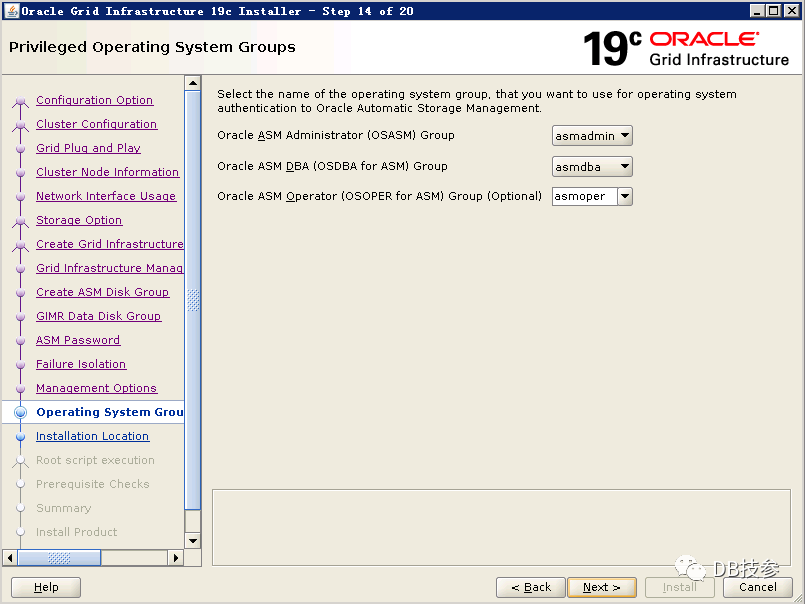
Task: Minimize the installer window
Action: [756, 11]
